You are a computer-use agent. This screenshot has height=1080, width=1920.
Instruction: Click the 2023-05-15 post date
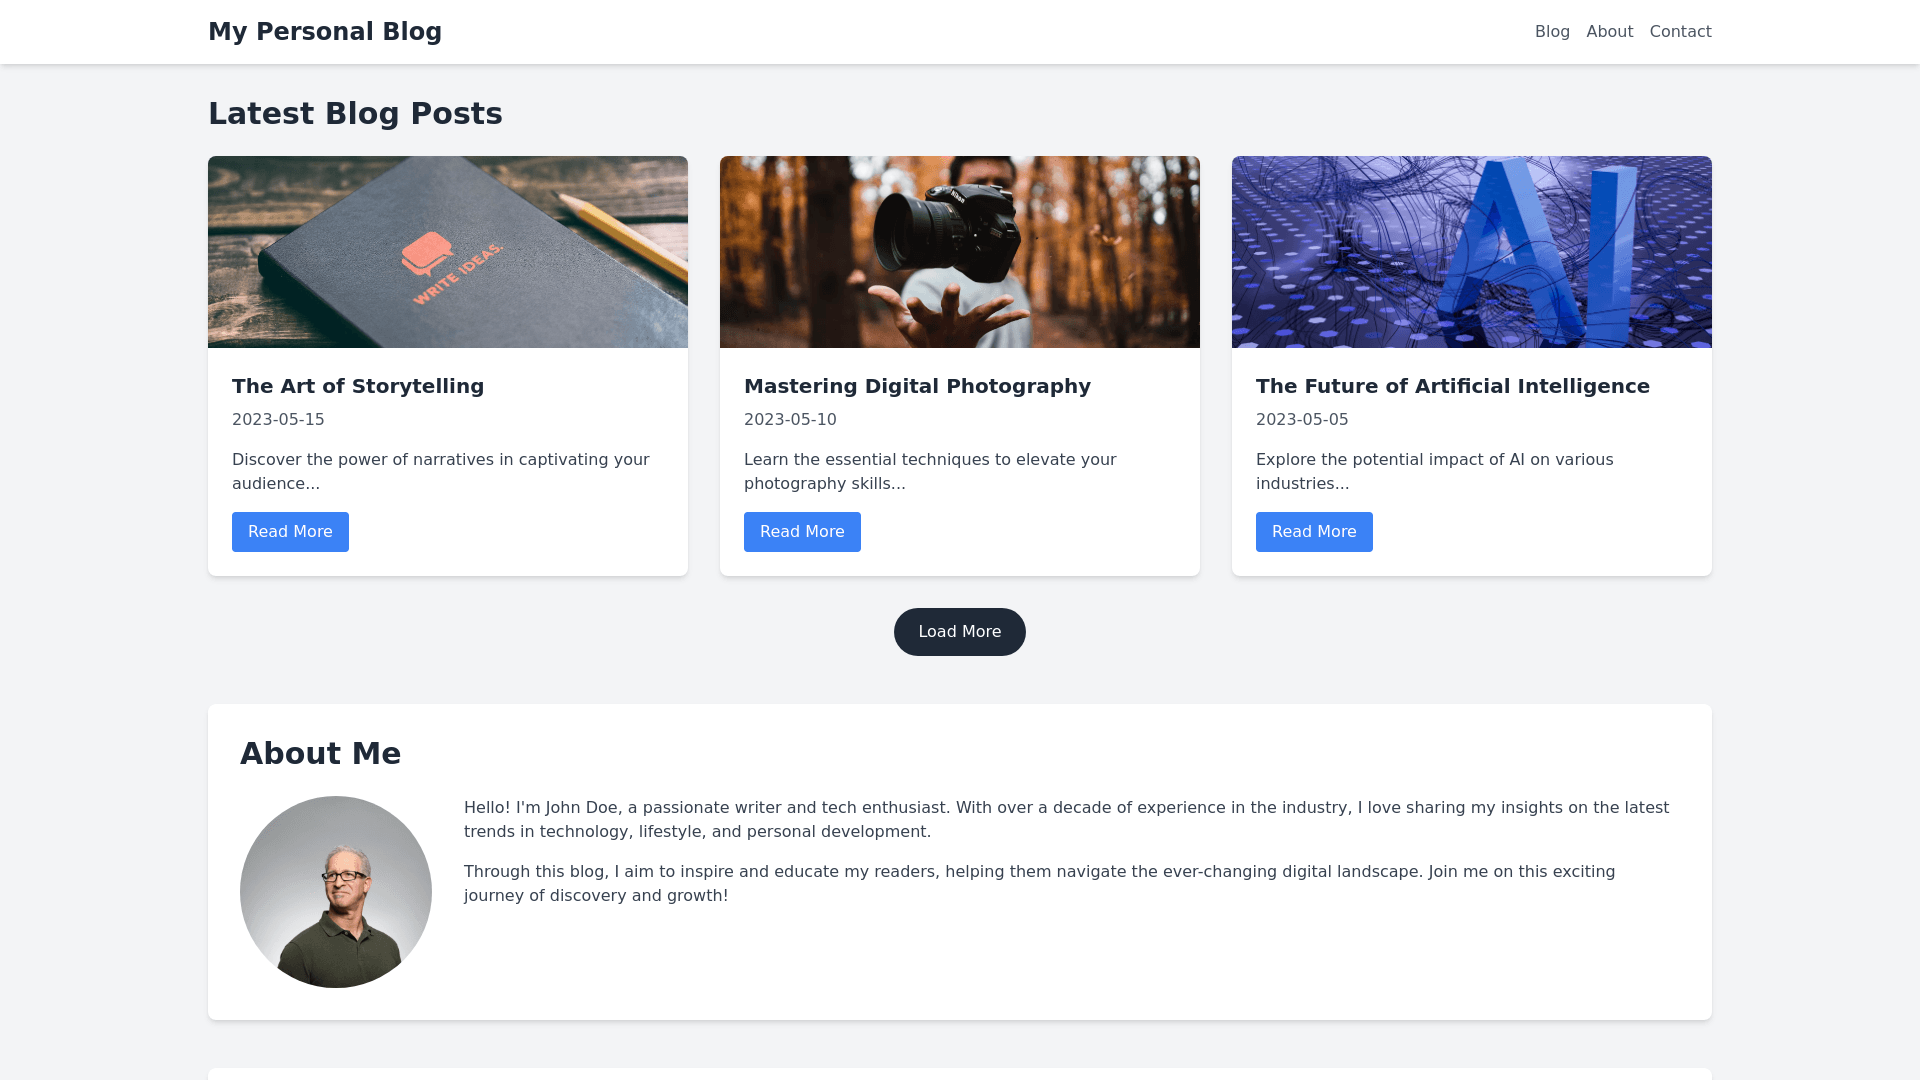pyautogui.click(x=278, y=420)
